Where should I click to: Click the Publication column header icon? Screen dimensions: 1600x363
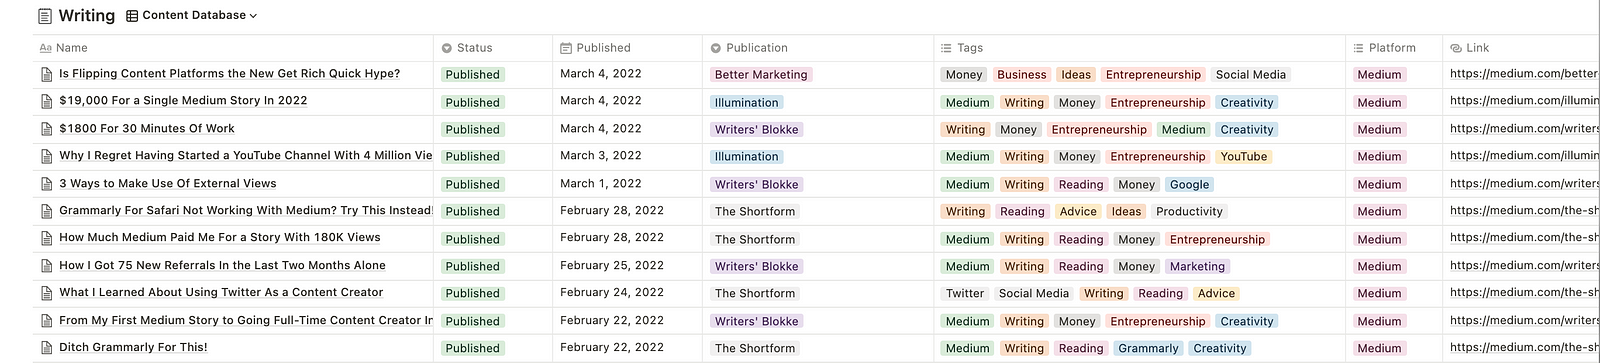716,48
